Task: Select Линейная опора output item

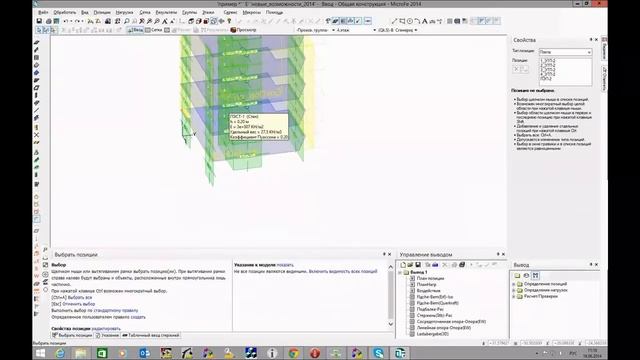Action: point(444,328)
